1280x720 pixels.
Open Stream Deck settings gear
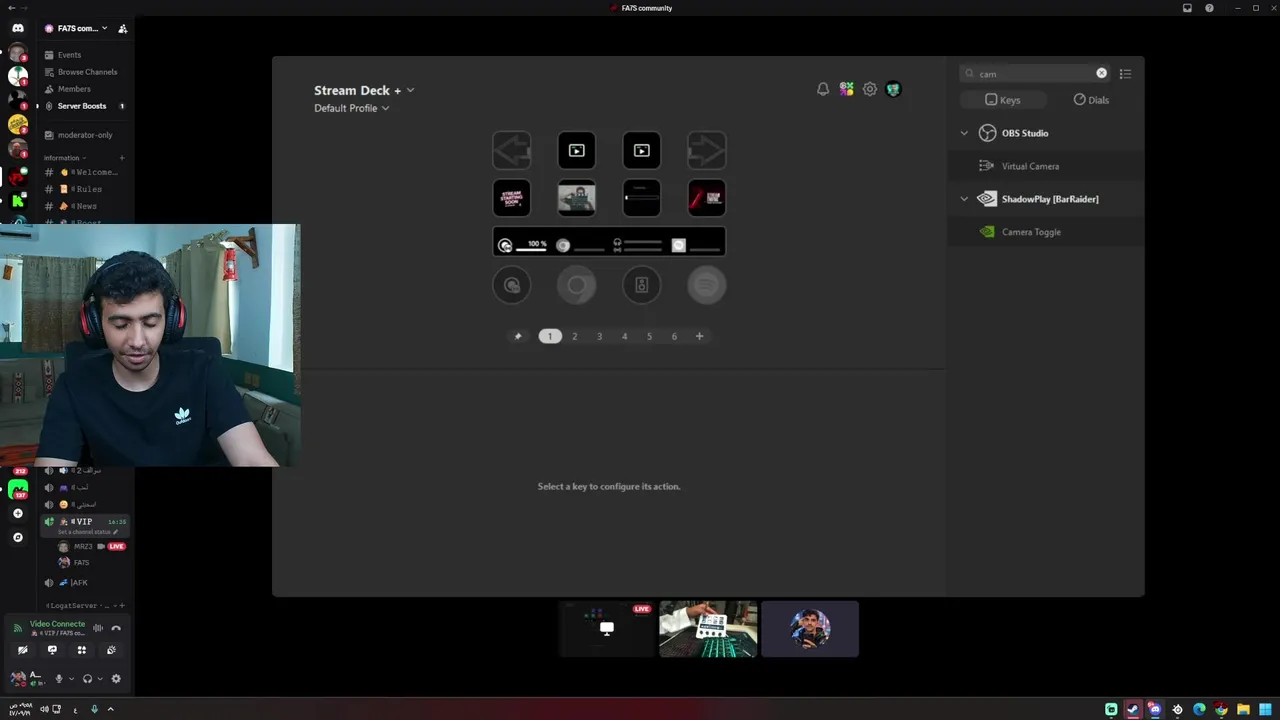click(870, 89)
